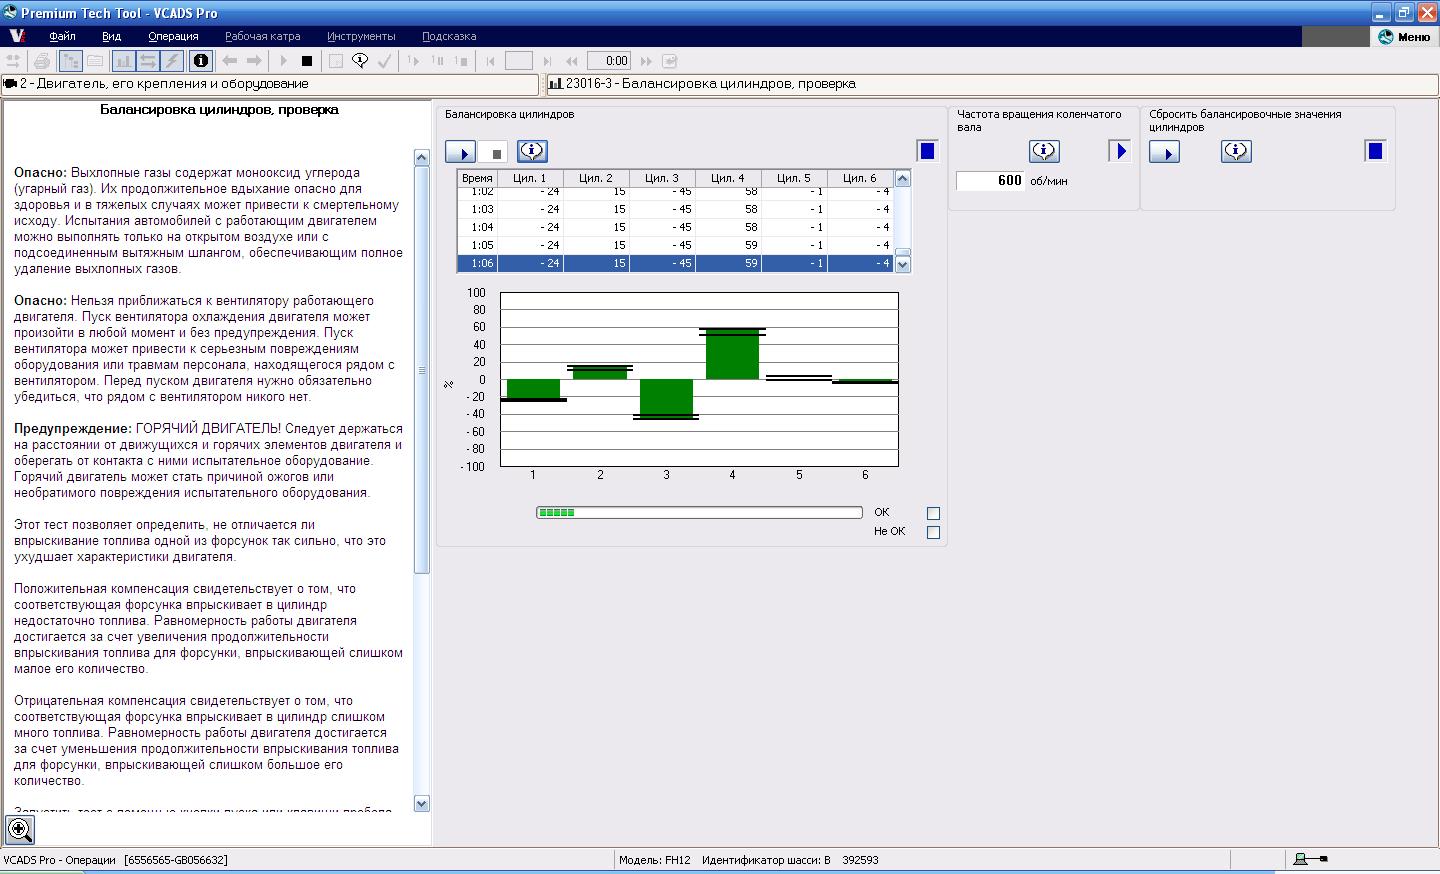Click the print icon in toolbar
The image size is (1440, 874).
[x=42, y=61]
